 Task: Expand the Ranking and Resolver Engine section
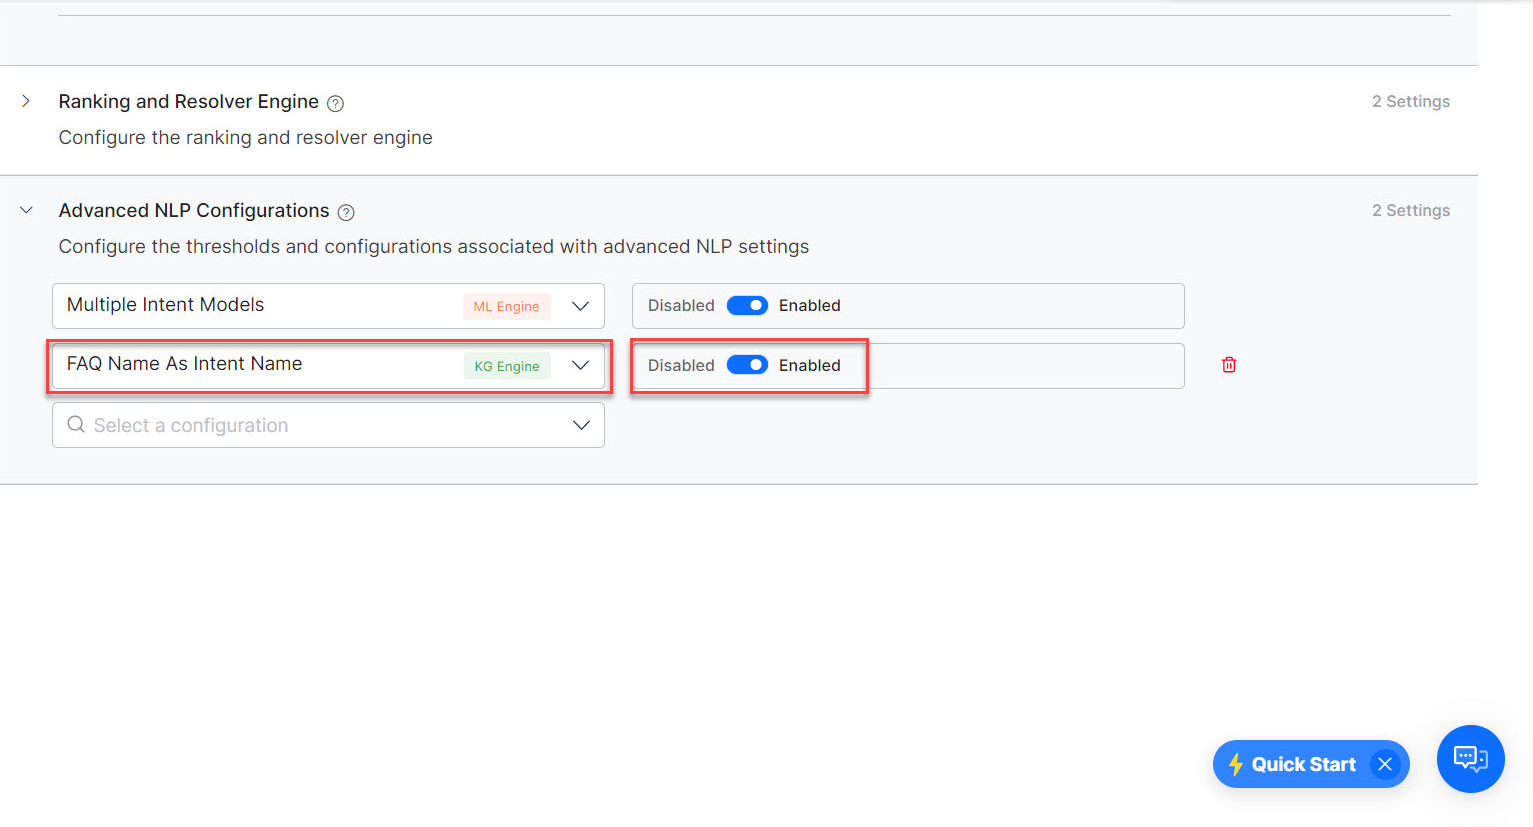(x=26, y=101)
